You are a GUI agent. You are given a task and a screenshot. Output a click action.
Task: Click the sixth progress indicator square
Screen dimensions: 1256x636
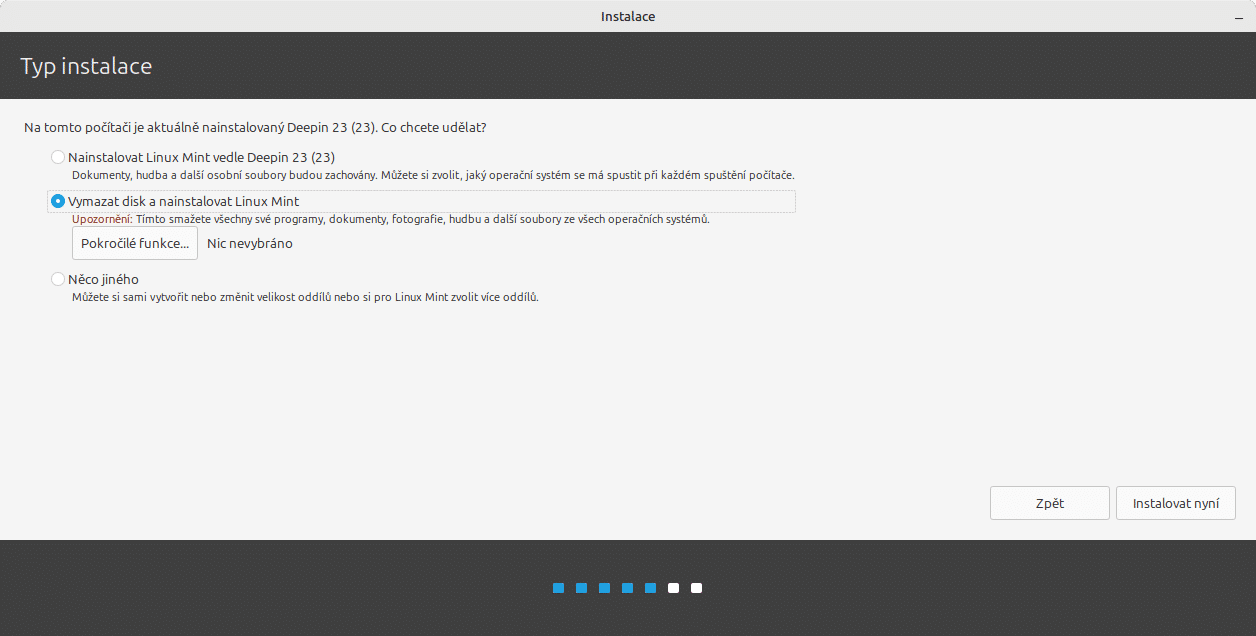click(x=672, y=588)
